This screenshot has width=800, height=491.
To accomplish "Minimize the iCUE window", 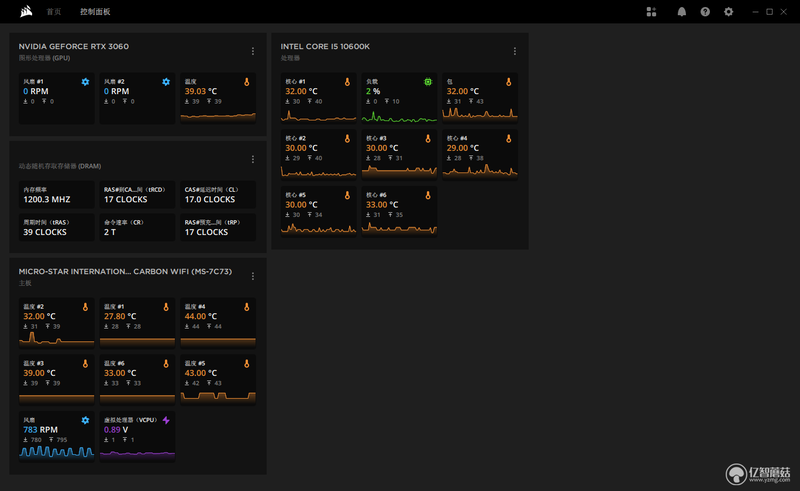I will click(755, 12).
